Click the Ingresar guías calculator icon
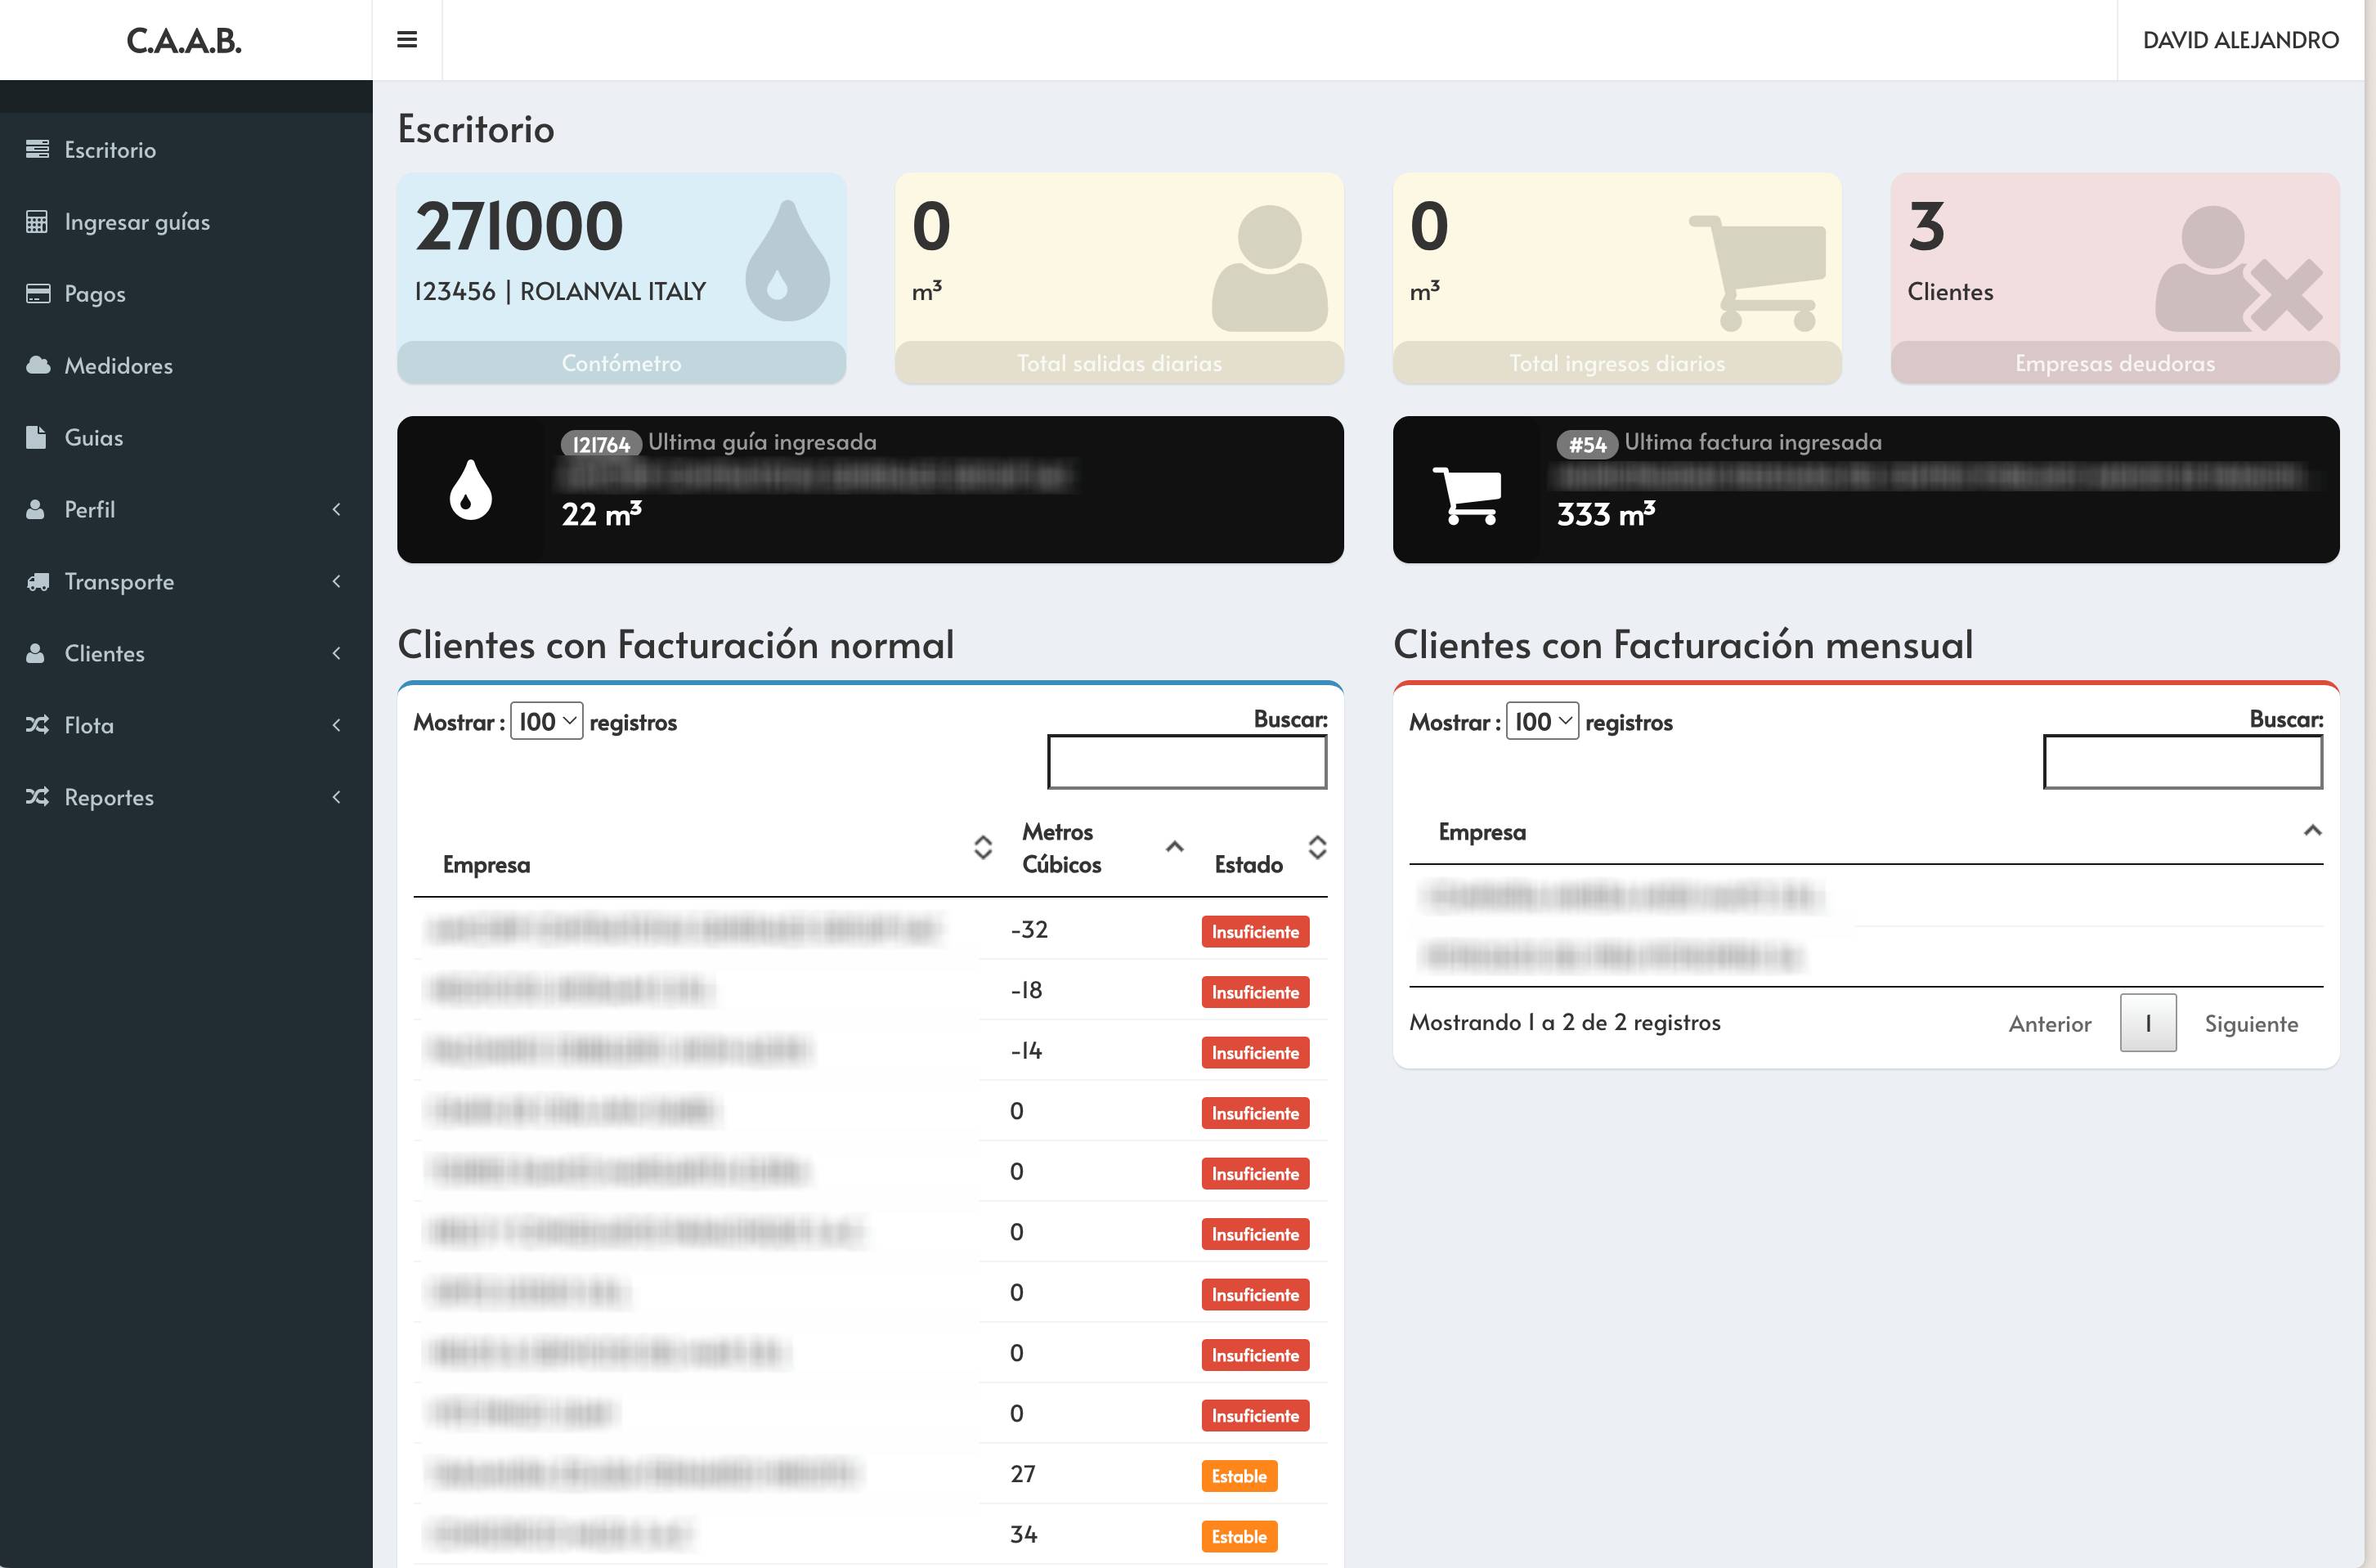Image resolution: width=2376 pixels, height=1568 pixels. click(x=37, y=221)
